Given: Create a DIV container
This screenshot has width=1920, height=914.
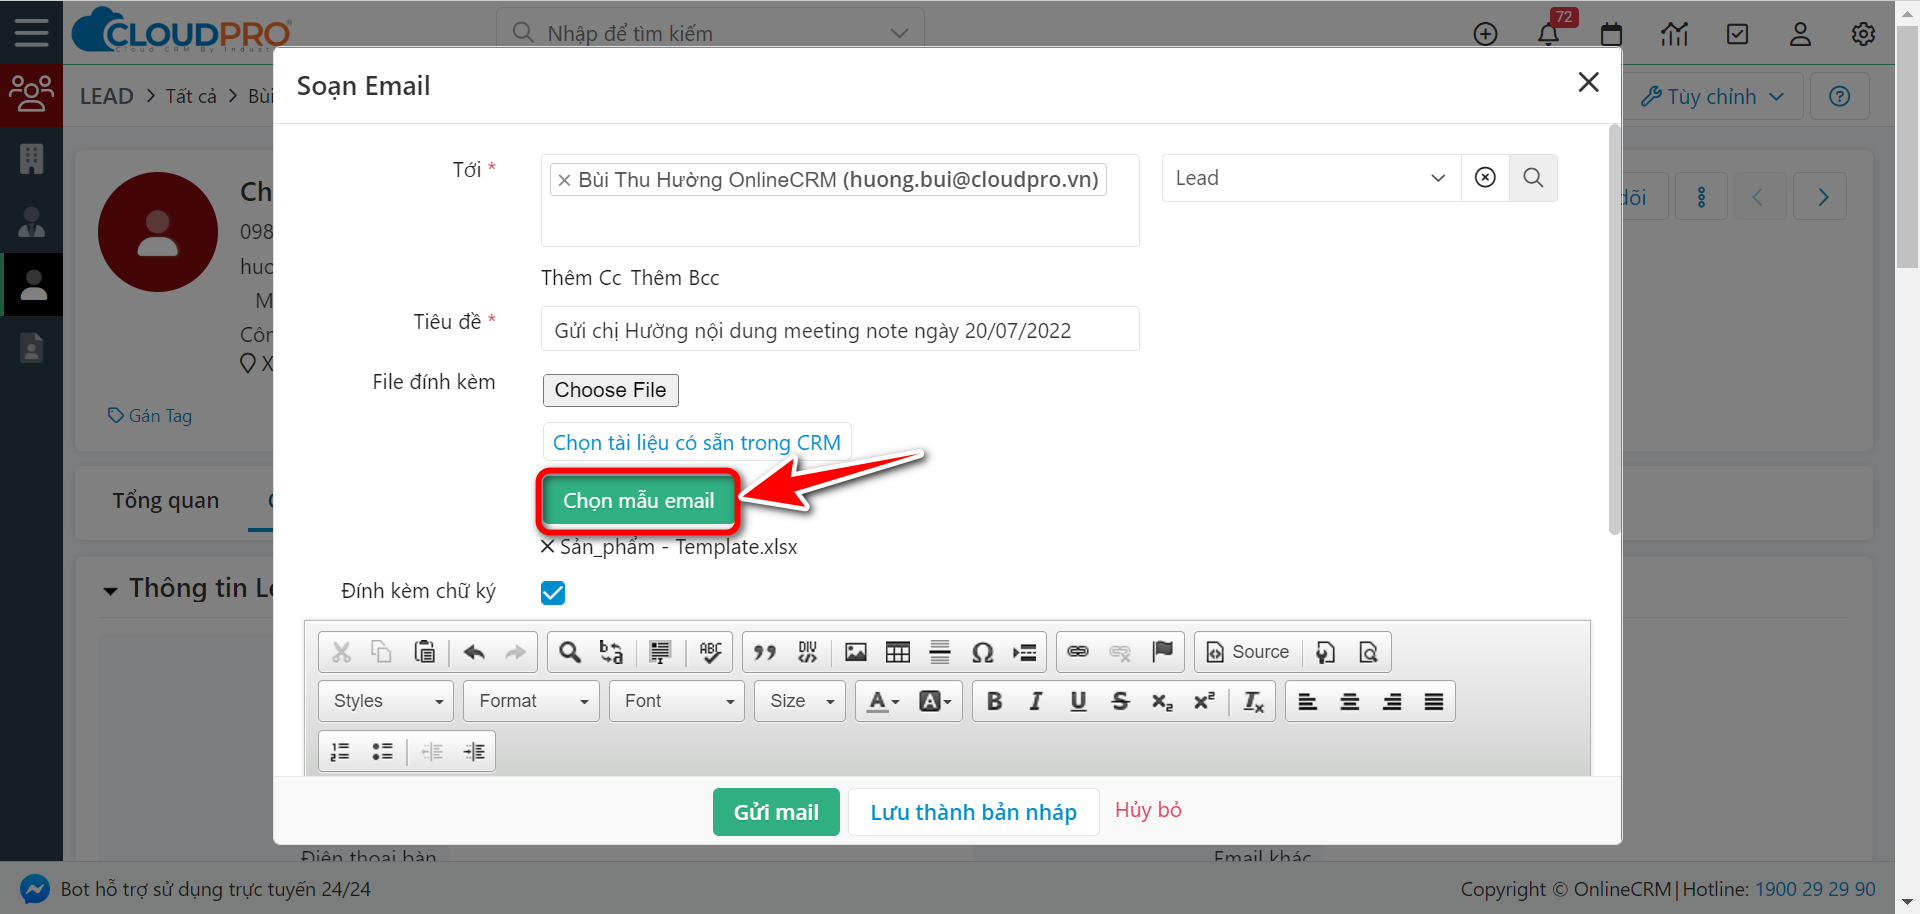Looking at the screenshot, I should point(807,652).
